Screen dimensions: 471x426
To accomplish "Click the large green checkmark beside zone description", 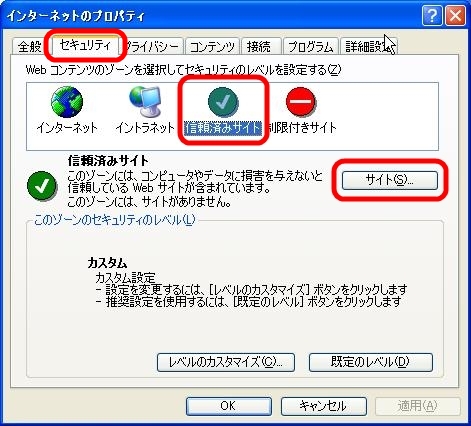I will [x=42, y=186].
